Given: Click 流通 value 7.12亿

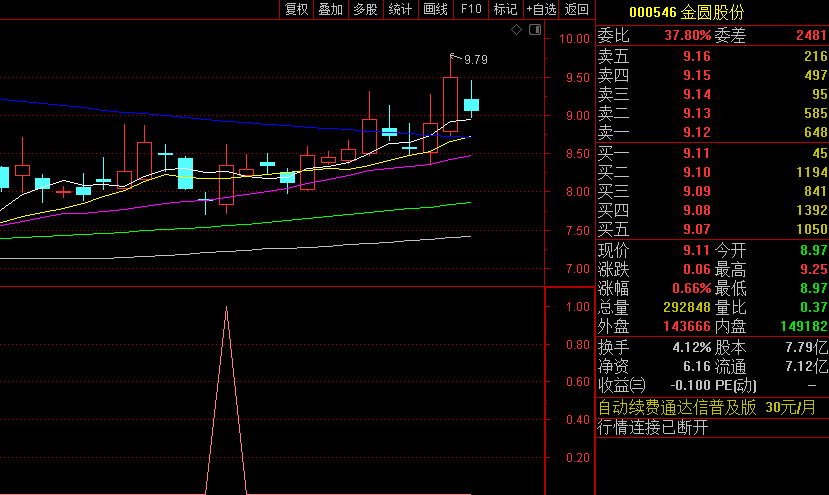Looking at the screenshot, I should [806, 366].
